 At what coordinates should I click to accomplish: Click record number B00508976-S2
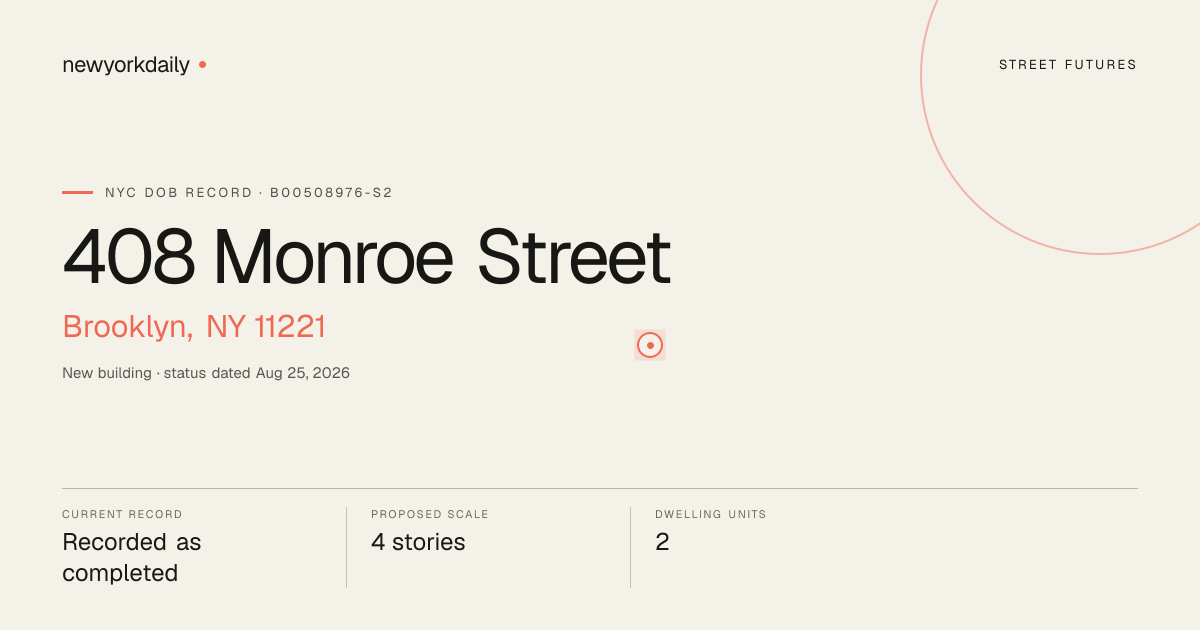[x=331, y=192]
